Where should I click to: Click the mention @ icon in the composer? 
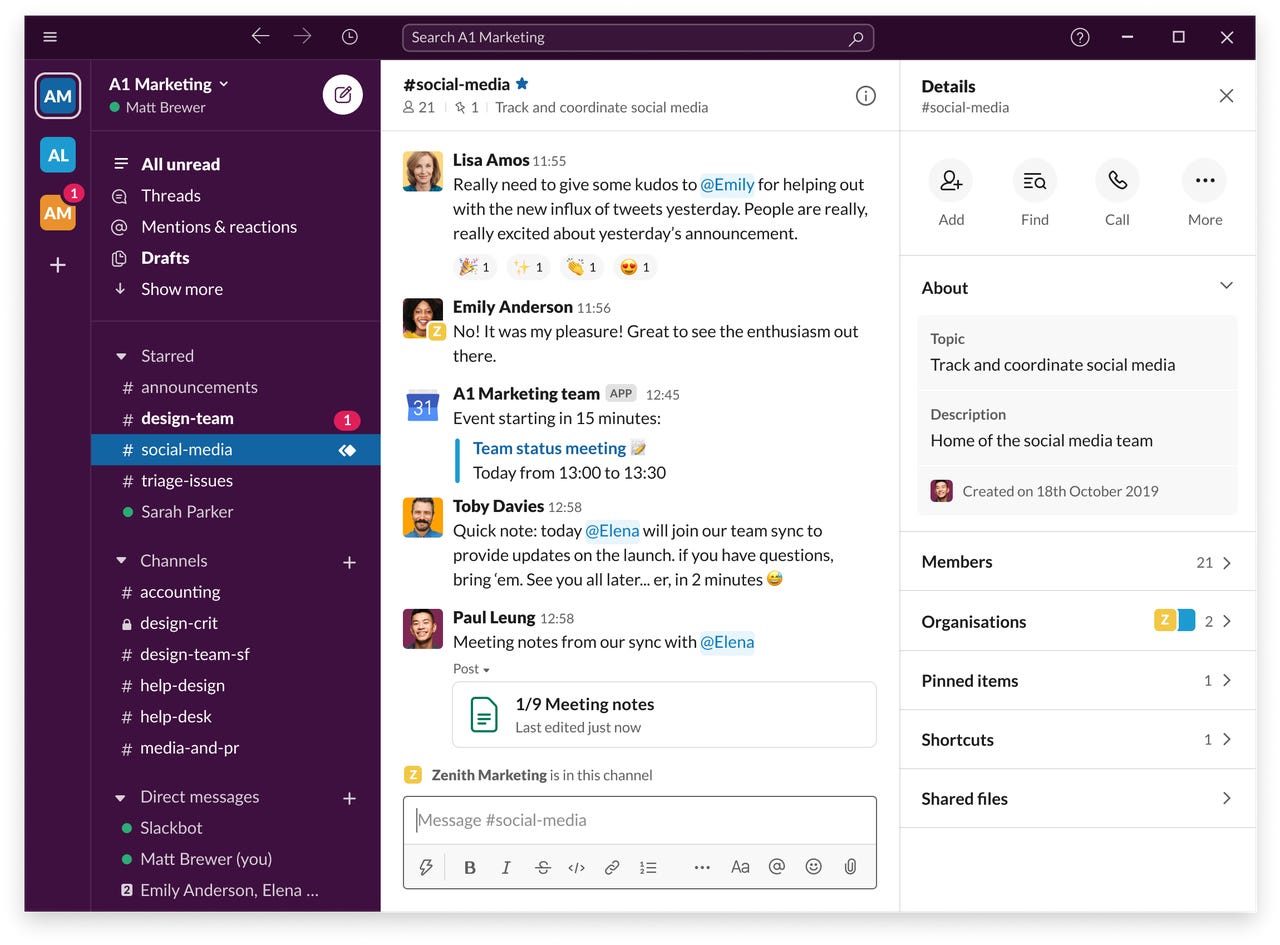(777, 867)
